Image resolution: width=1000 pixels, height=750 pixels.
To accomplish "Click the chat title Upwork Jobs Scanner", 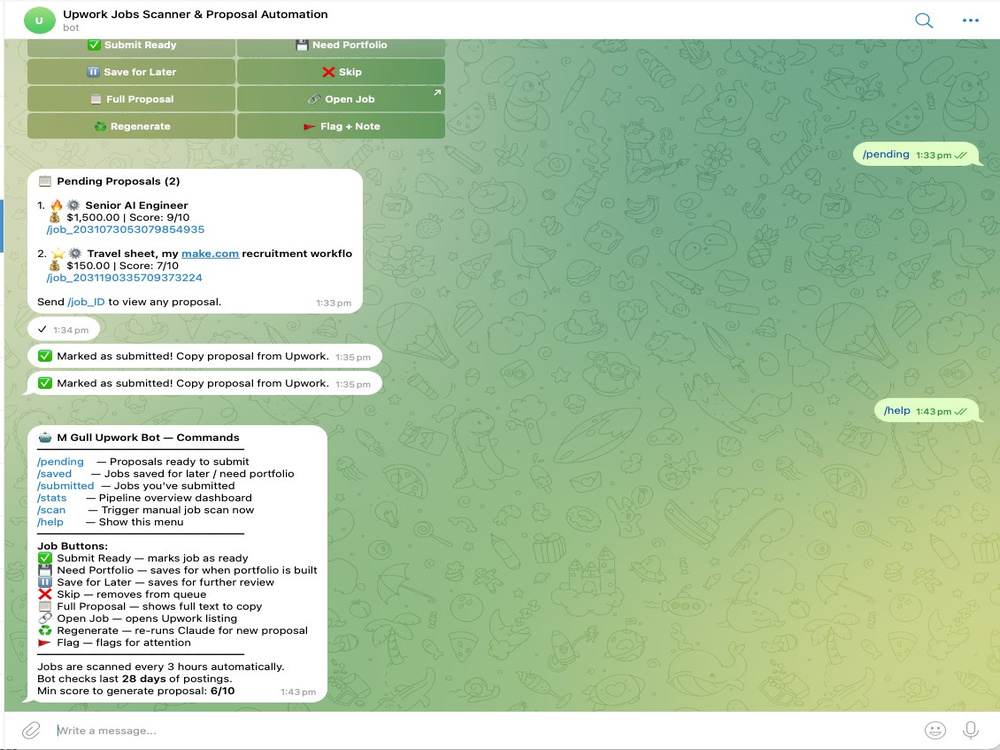I will coord(195,14).
